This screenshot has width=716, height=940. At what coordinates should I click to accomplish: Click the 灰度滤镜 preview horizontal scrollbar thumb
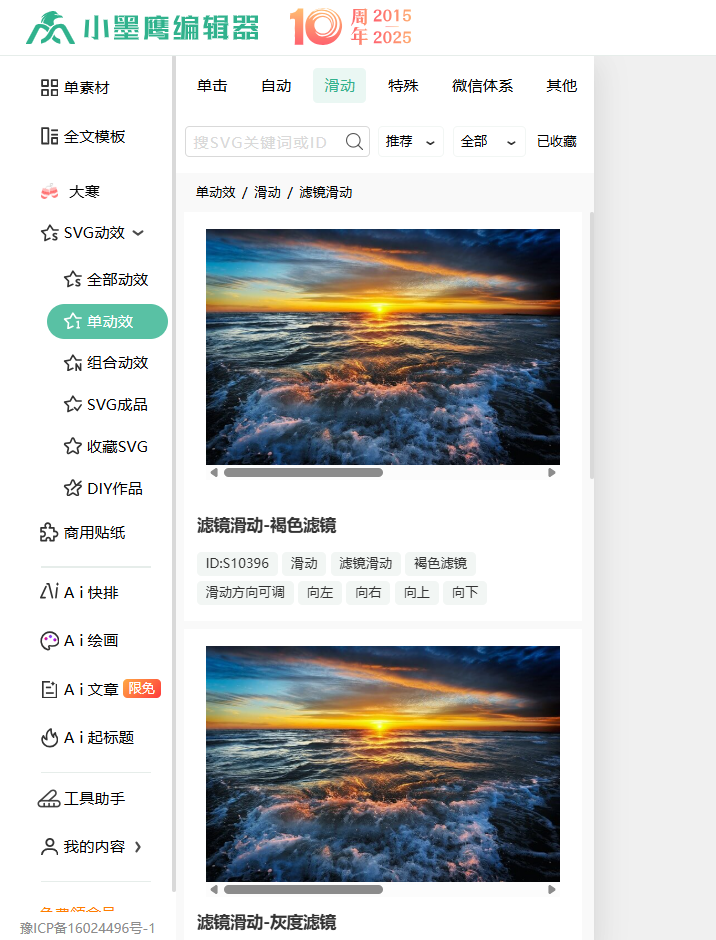click(x=303, y=890)
